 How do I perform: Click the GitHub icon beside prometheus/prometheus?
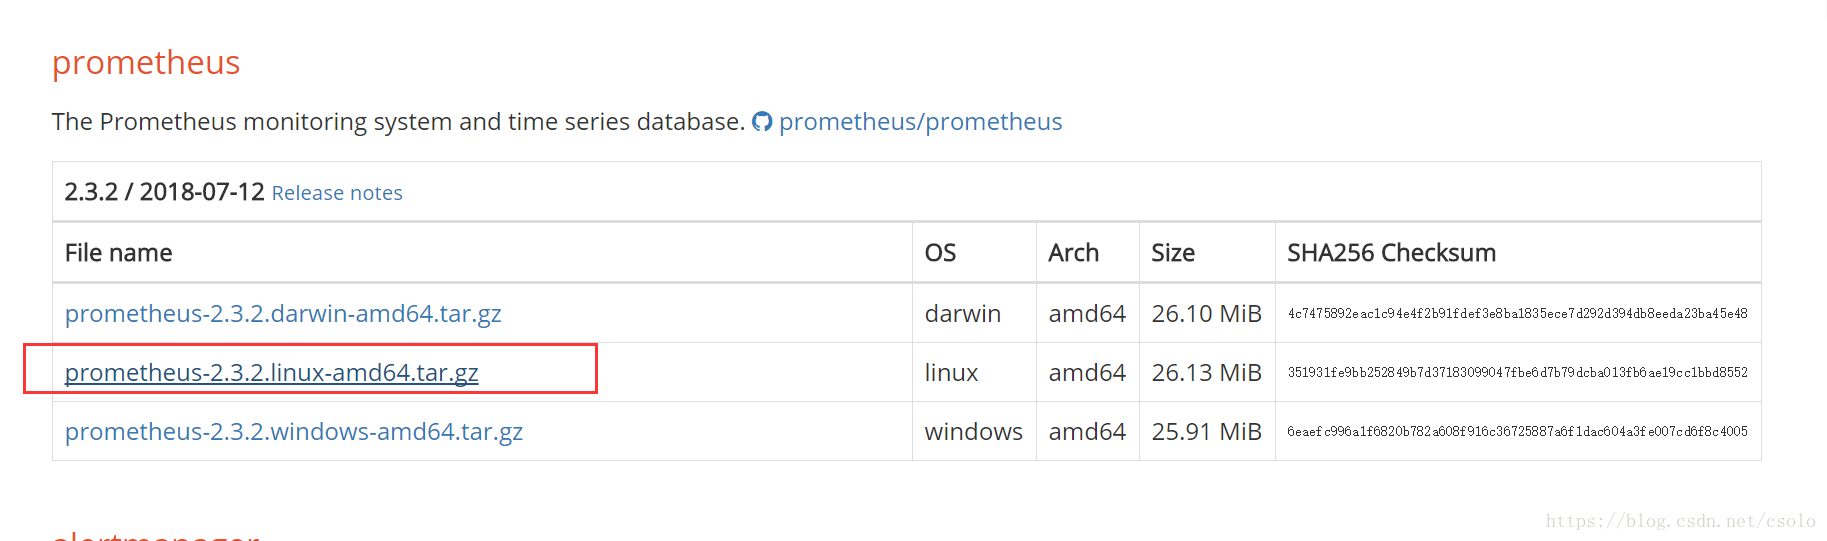coord(762,122)
